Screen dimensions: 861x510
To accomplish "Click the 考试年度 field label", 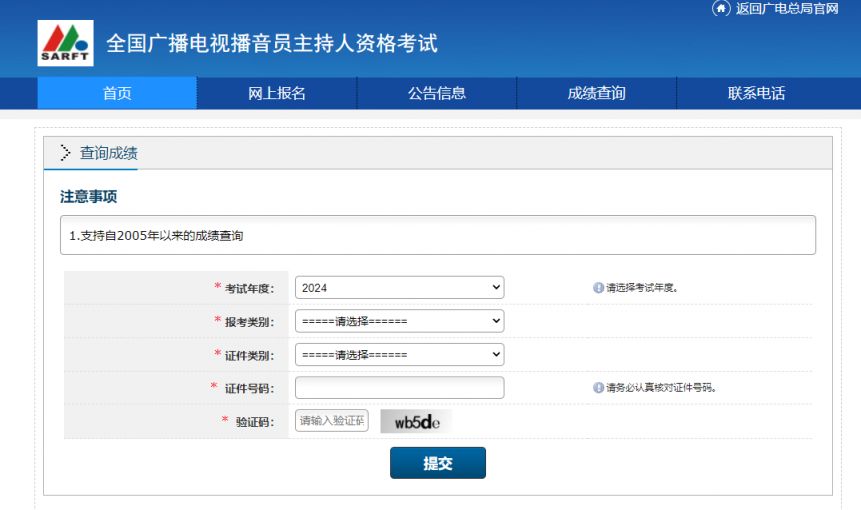I will click(x=249, y=288).
